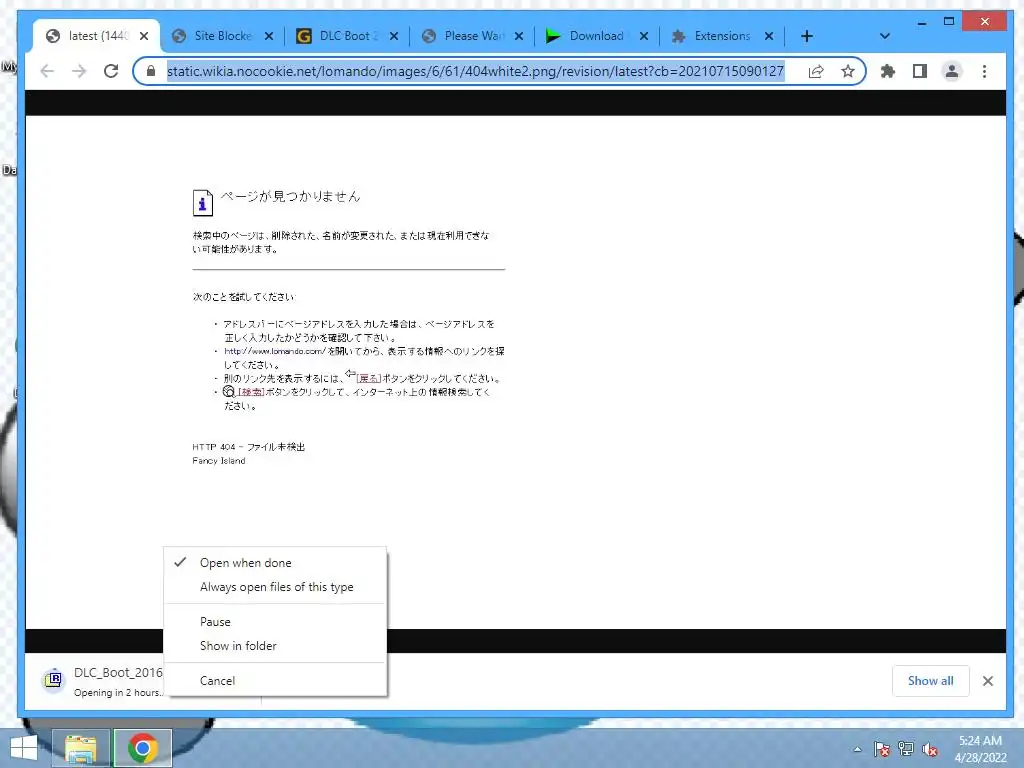Show hidden system tray icons
Screen dimensions: 1024x768
(x=857, y=749)
